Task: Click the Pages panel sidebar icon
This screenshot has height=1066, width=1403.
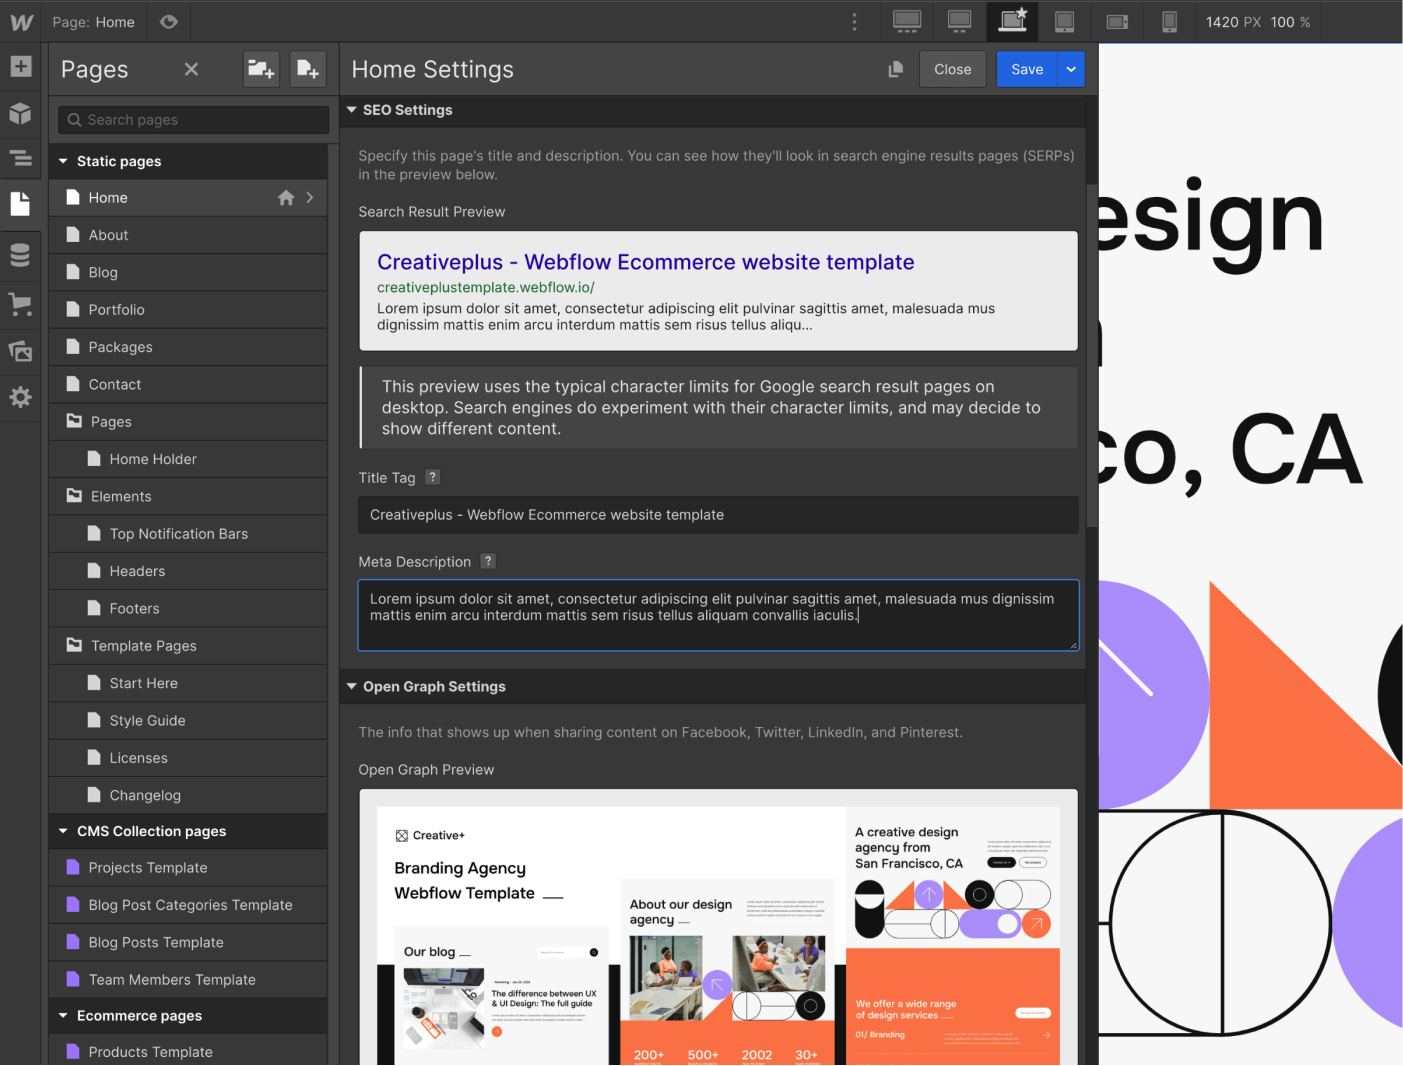Action: tap(21, 204)
